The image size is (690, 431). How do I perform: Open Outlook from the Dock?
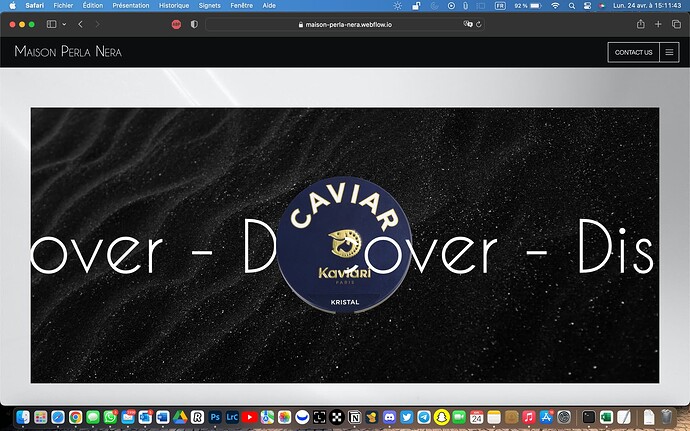click(145, 416)
